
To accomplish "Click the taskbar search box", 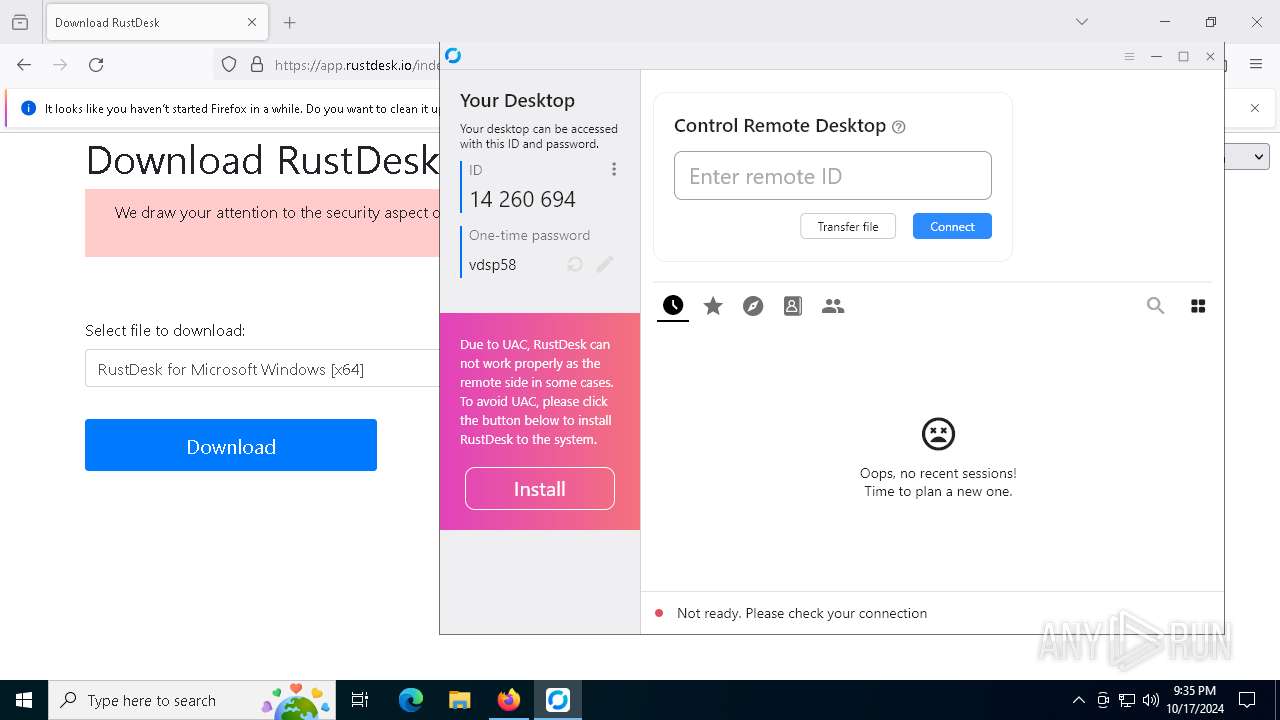I will (192, 700).
